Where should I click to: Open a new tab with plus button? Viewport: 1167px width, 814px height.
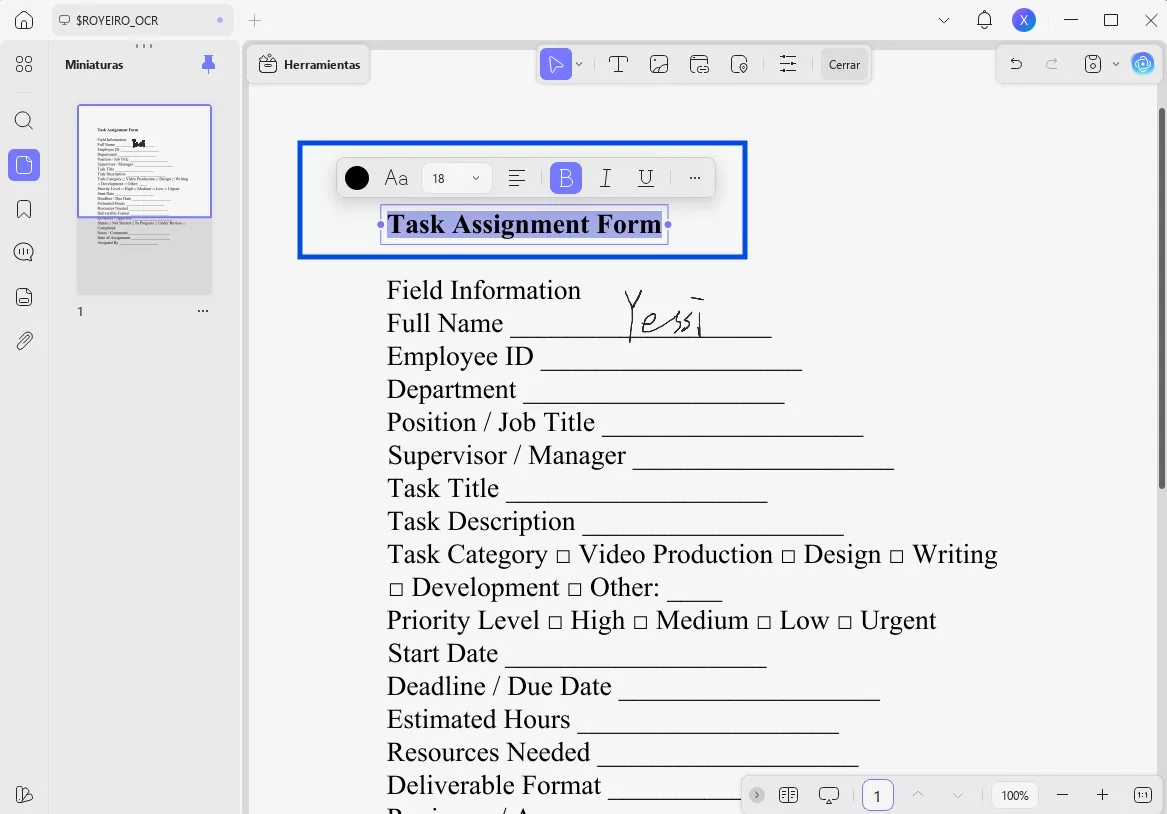pyautogui.click(x=254, y=20)
